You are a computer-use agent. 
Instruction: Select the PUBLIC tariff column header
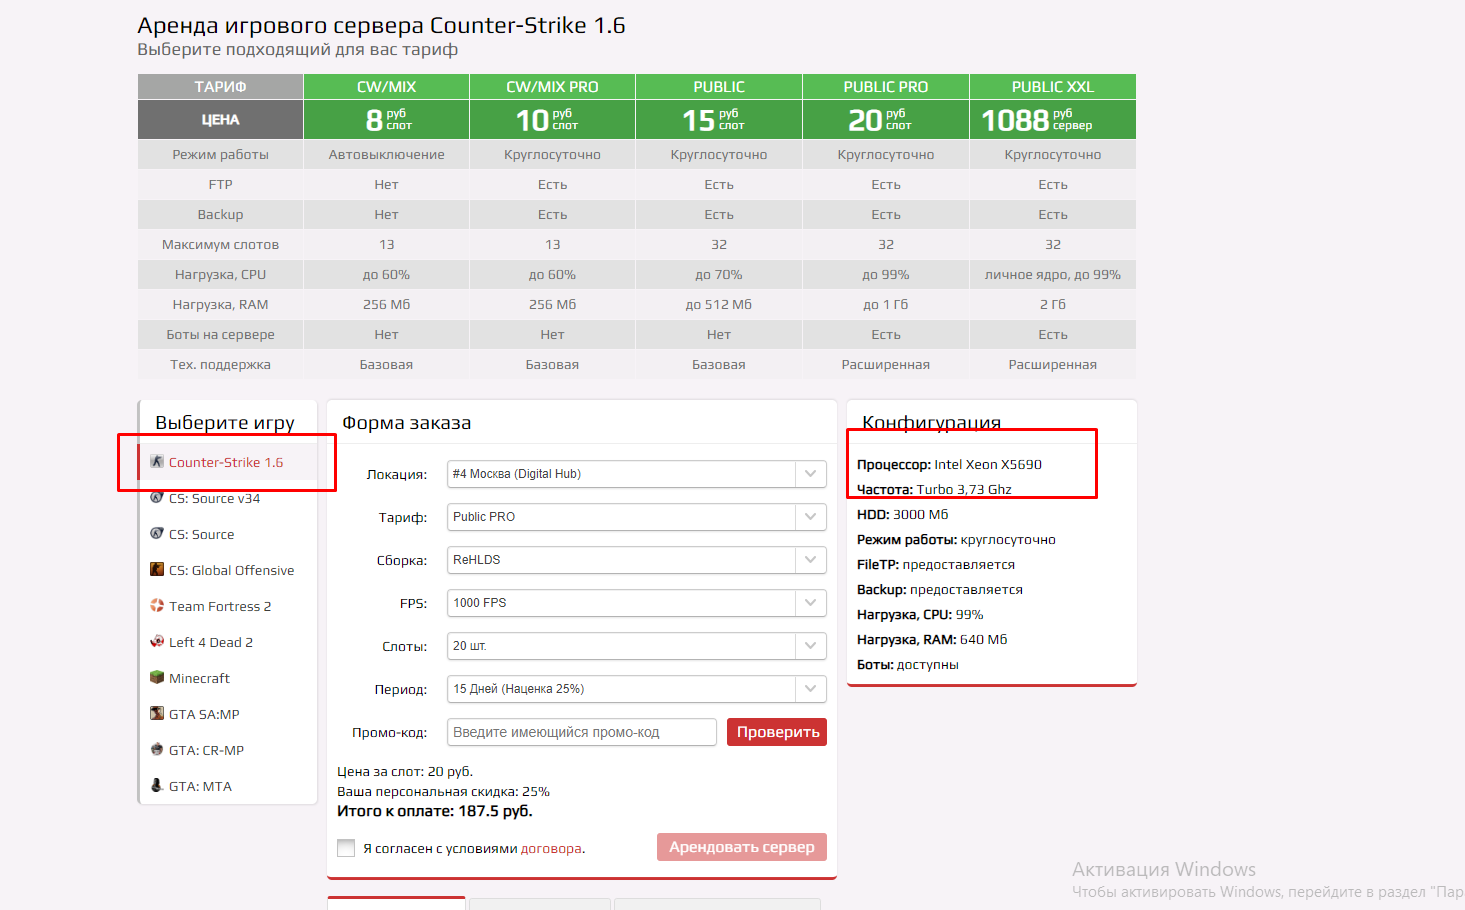719,87
